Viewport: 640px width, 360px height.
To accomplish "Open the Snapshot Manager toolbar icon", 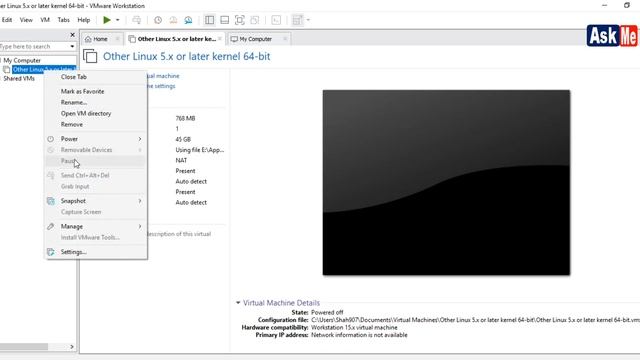I will 188,20.
